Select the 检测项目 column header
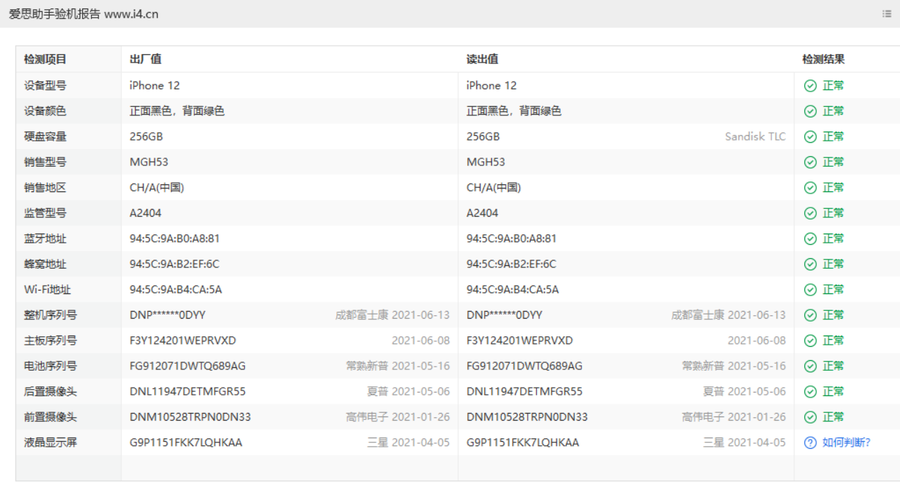 pyautogui.click(x=45, y=59)
